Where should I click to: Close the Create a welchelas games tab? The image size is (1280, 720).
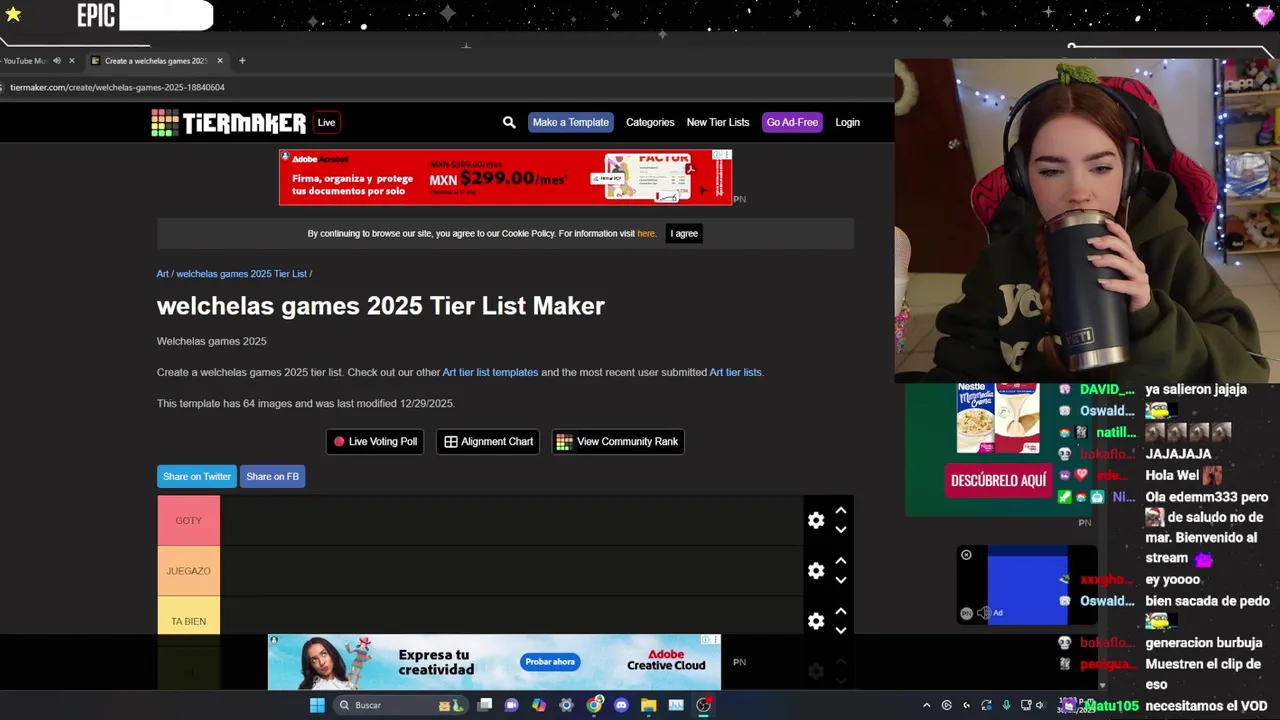tap(220, 60)
